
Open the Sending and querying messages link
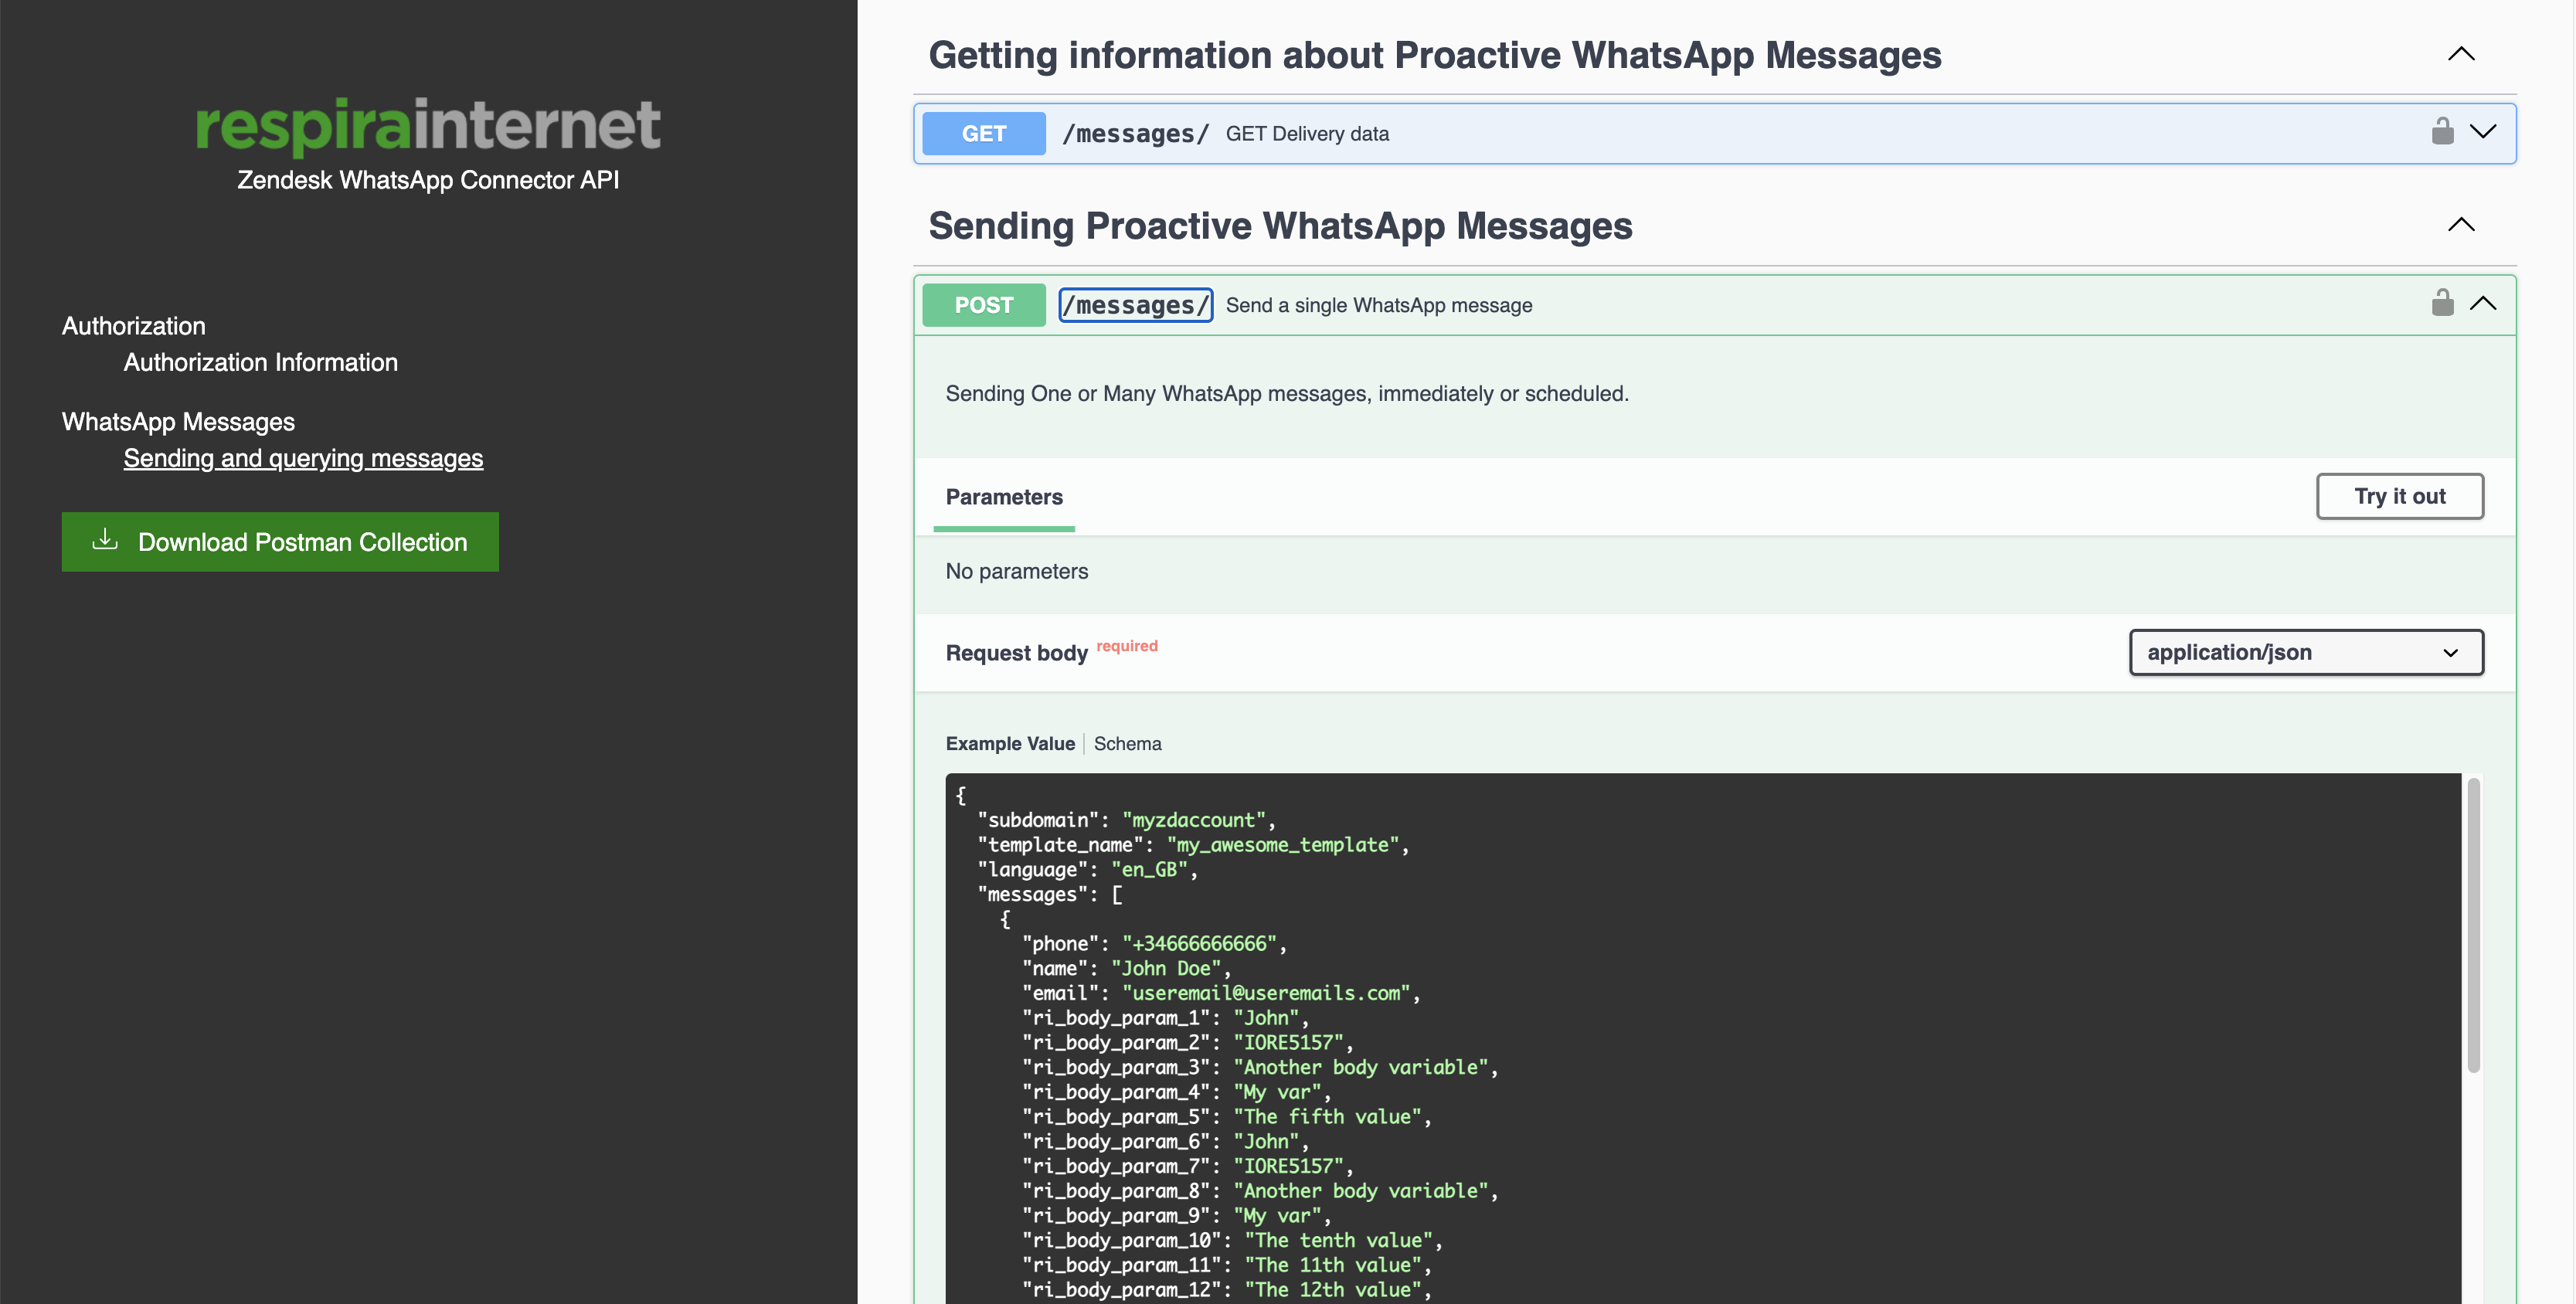point(303,458)
